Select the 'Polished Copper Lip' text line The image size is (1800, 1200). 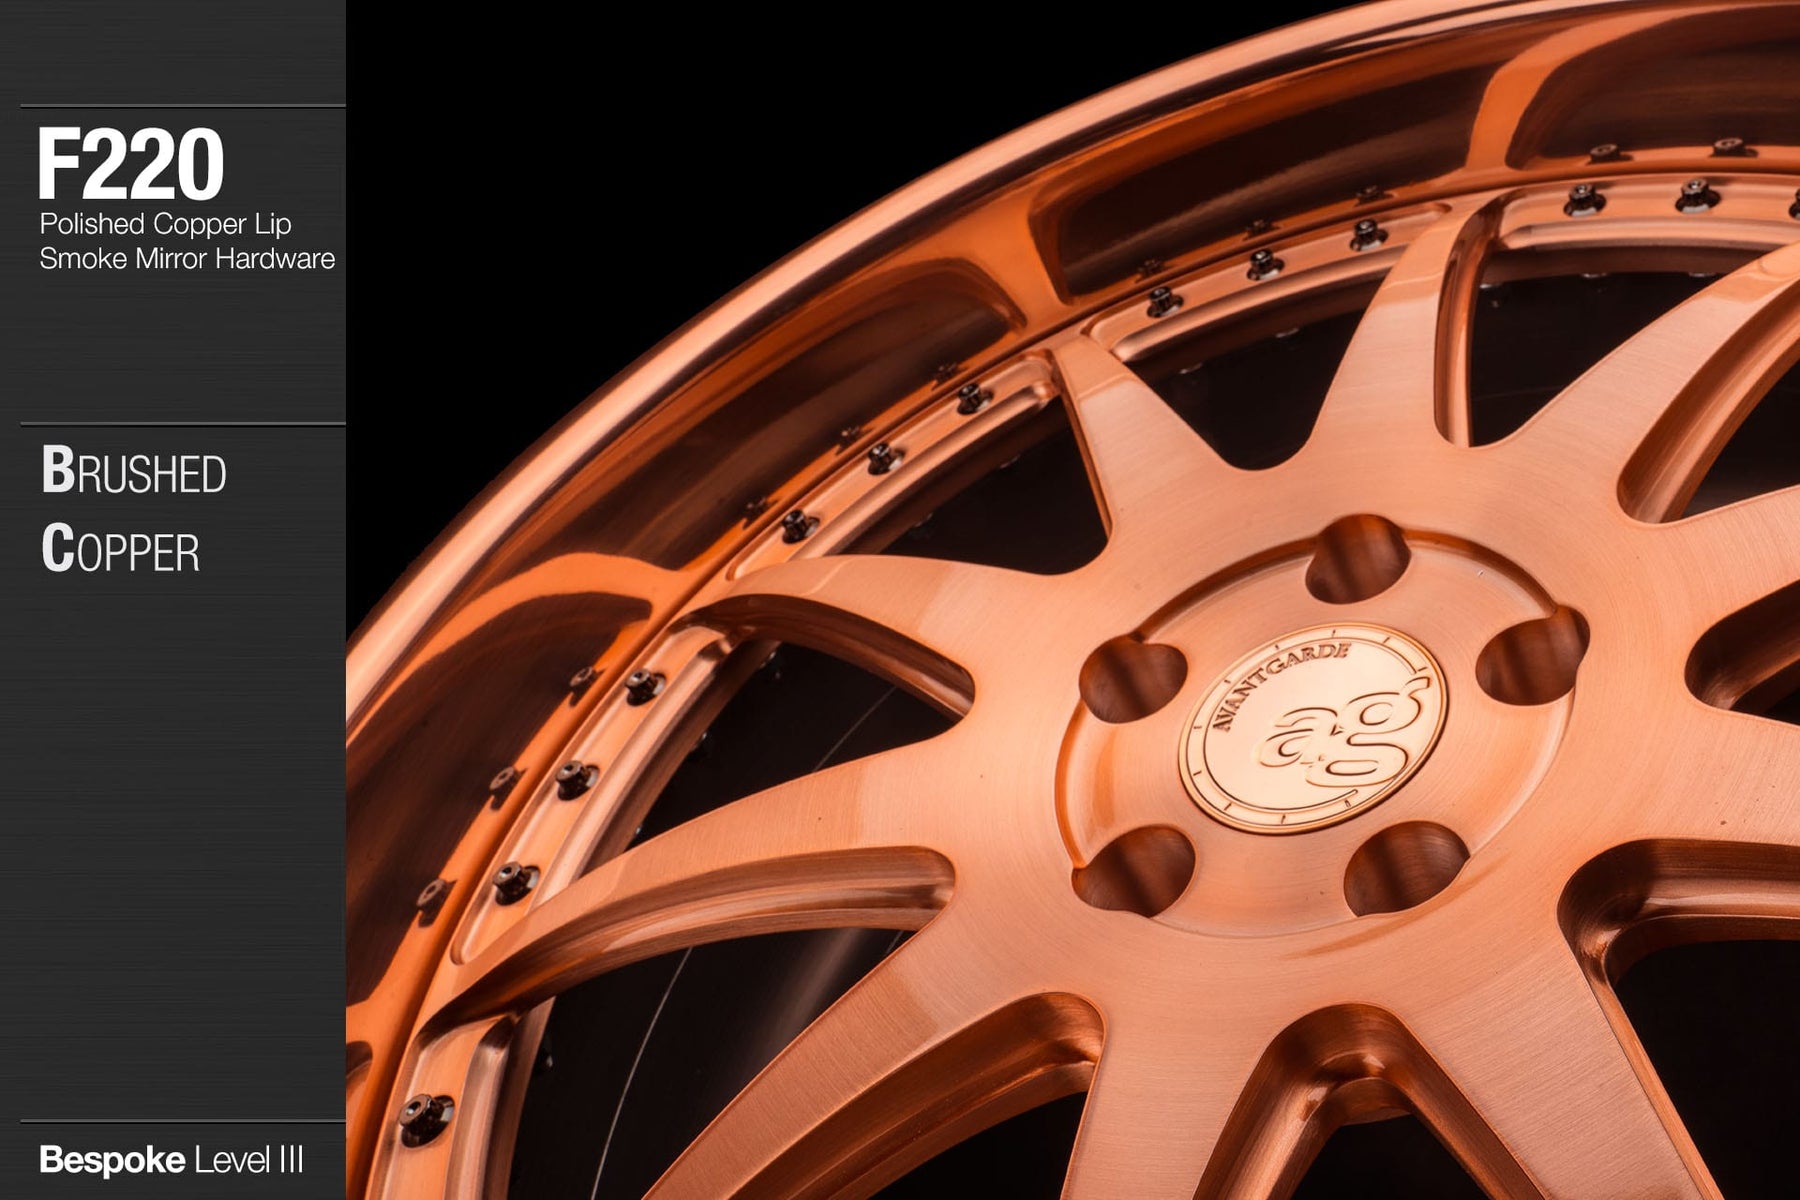coord(165,224)
